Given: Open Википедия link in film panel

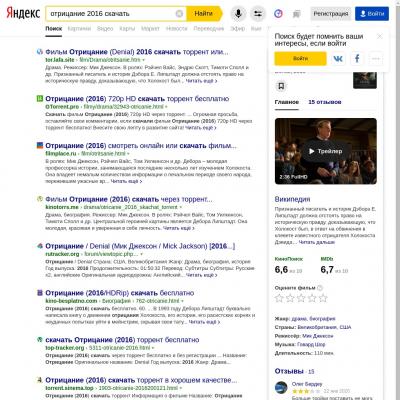Looking at the screenshot, I should point(292,199).
